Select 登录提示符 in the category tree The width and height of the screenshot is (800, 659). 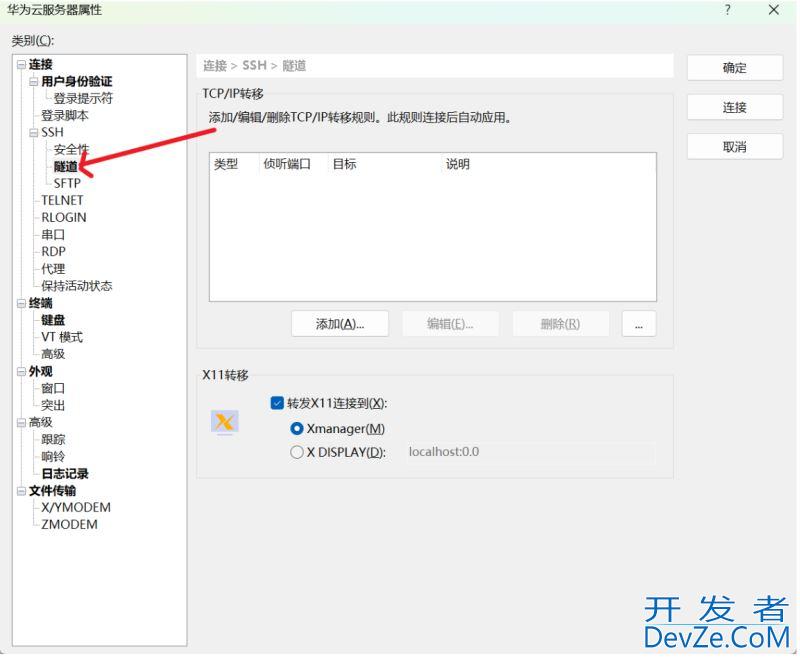(x=83, y=98)
